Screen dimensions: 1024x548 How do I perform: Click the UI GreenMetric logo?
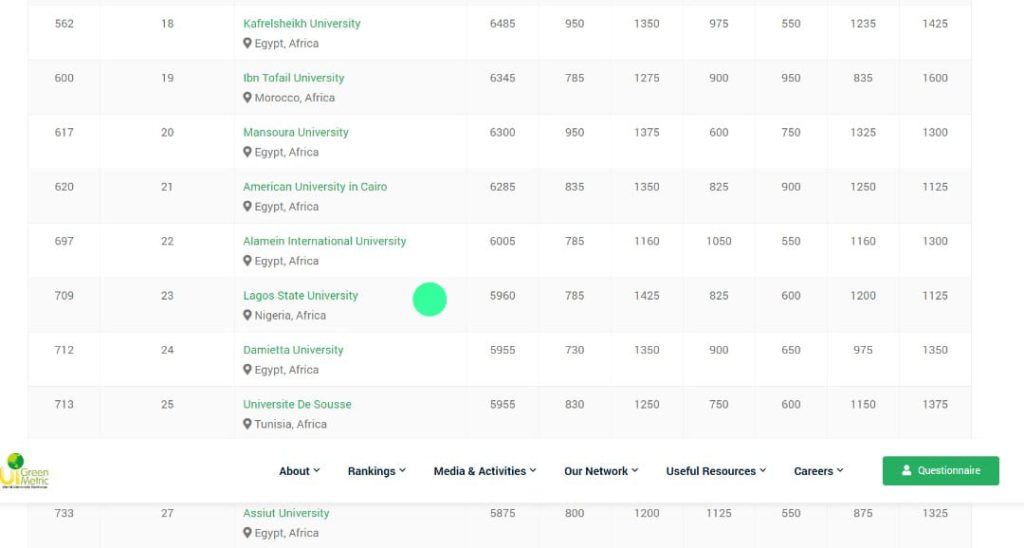(26, 470)
